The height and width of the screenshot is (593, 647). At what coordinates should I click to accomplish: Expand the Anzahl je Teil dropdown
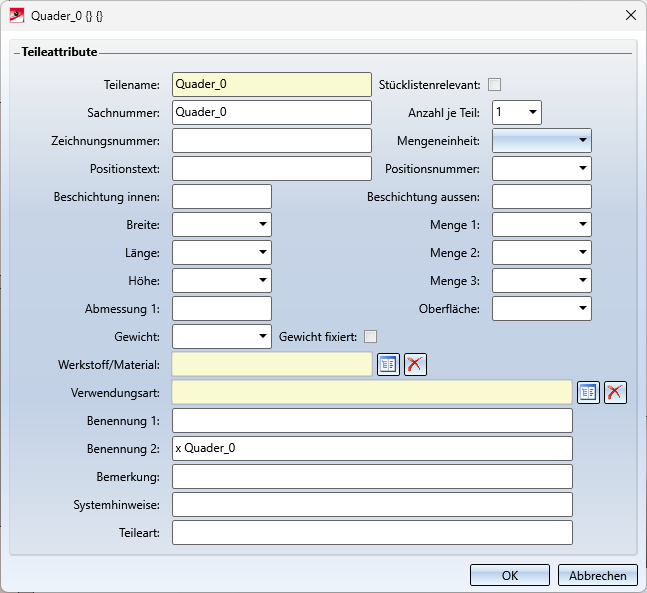(532, 113)
